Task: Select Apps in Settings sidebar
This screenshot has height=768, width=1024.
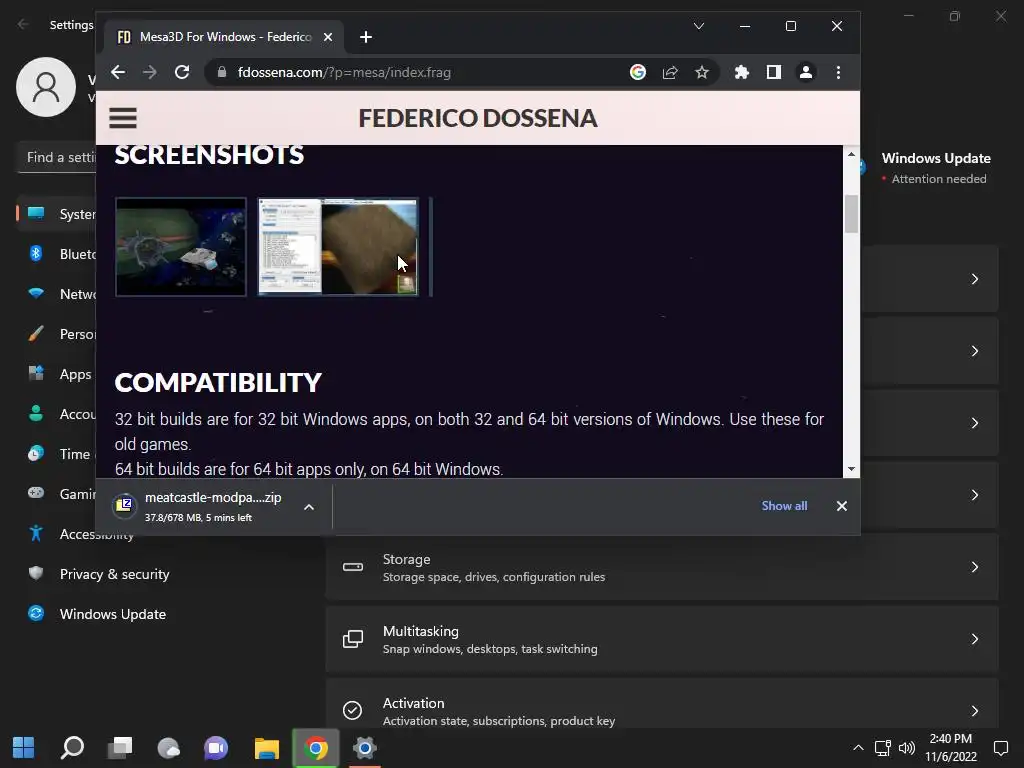Action: coord(57,374)
